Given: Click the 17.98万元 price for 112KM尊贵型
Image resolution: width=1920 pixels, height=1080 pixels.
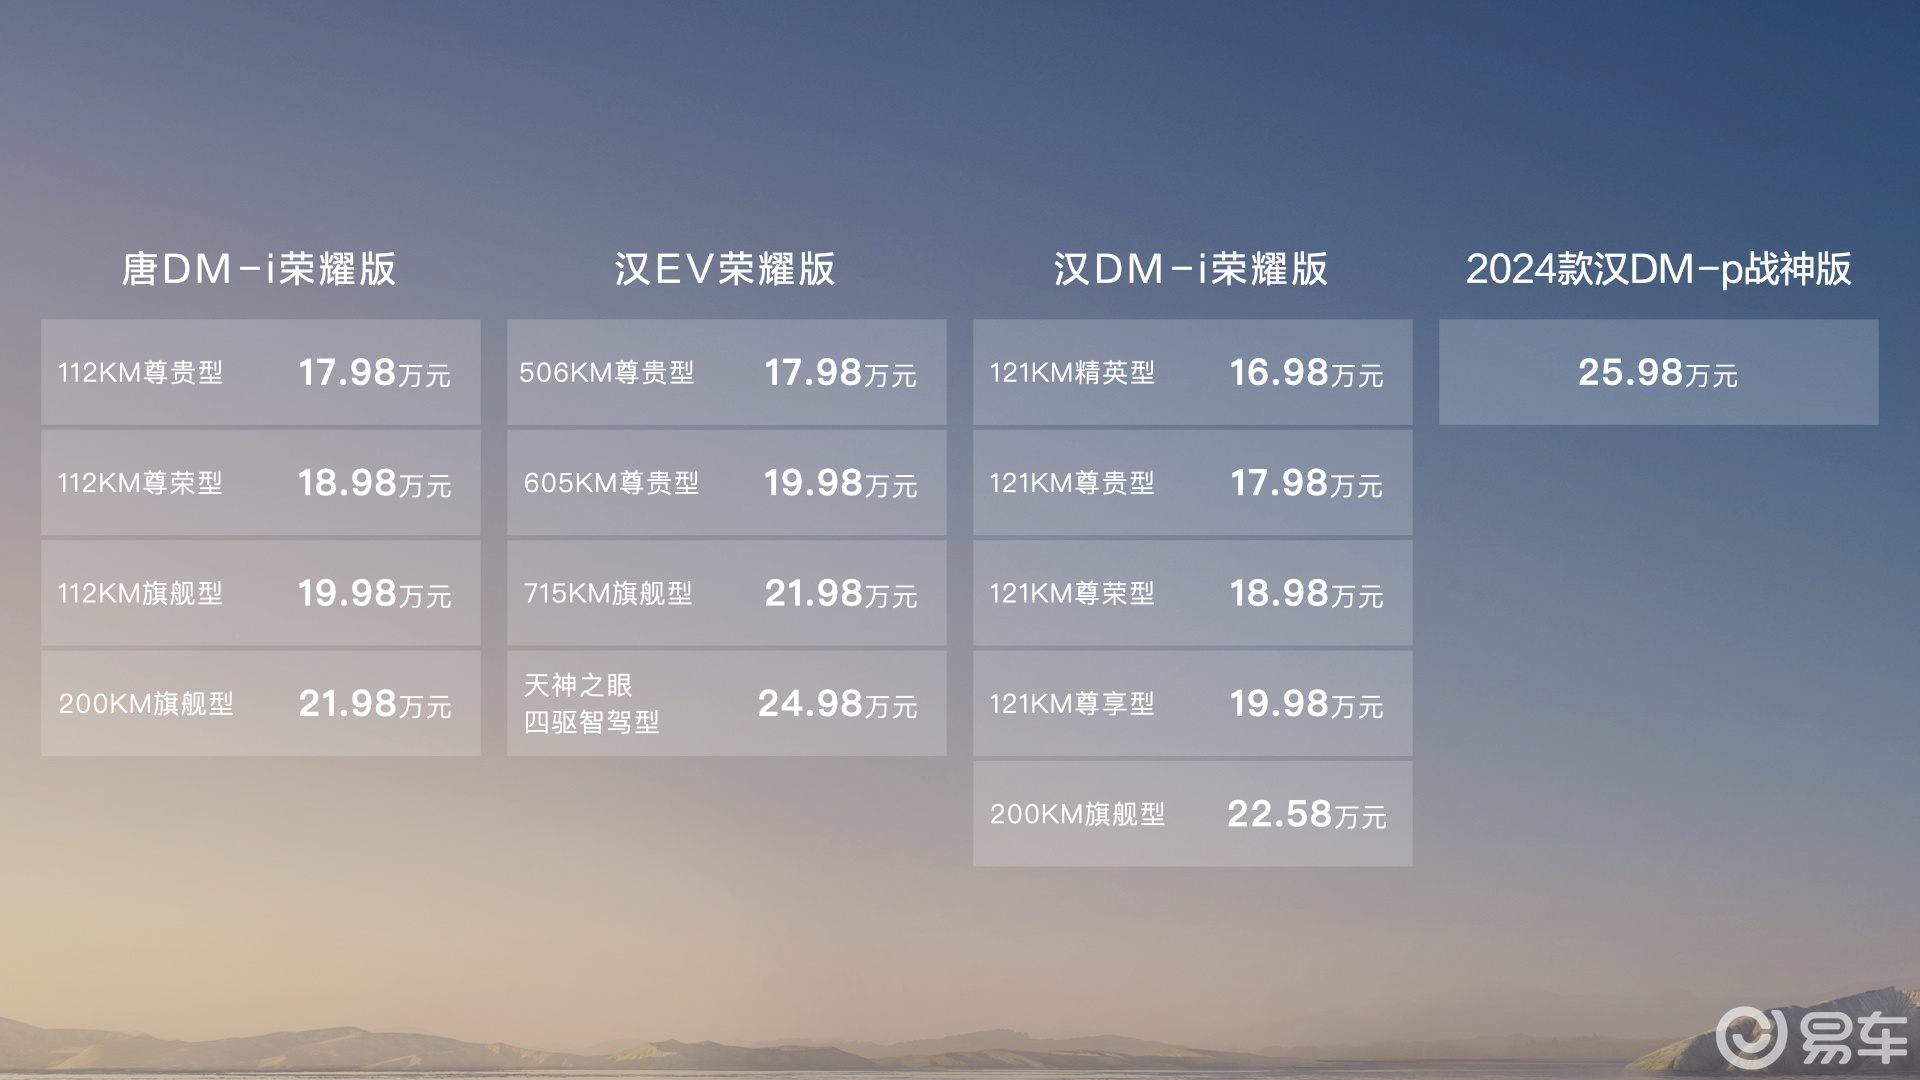Looking at the screenshot, I should click(375, 373).
